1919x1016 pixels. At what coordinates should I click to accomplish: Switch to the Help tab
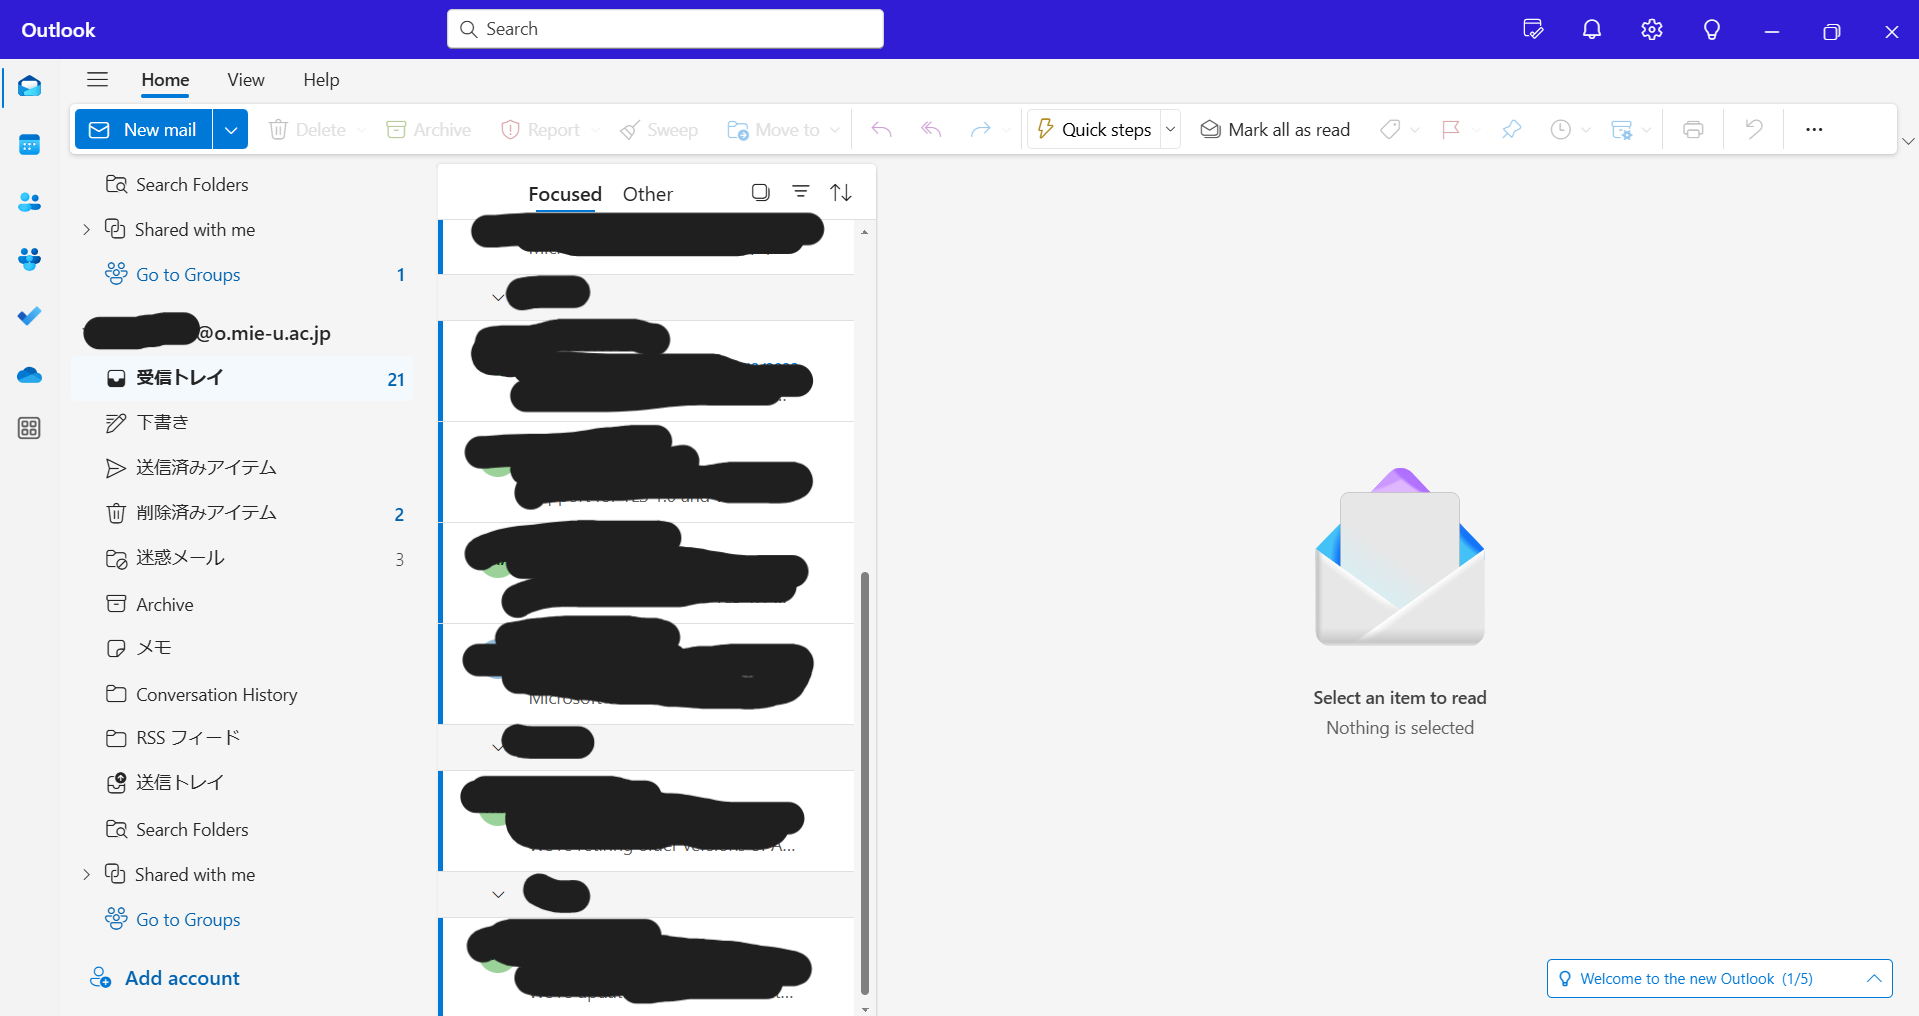pos(321,80)
